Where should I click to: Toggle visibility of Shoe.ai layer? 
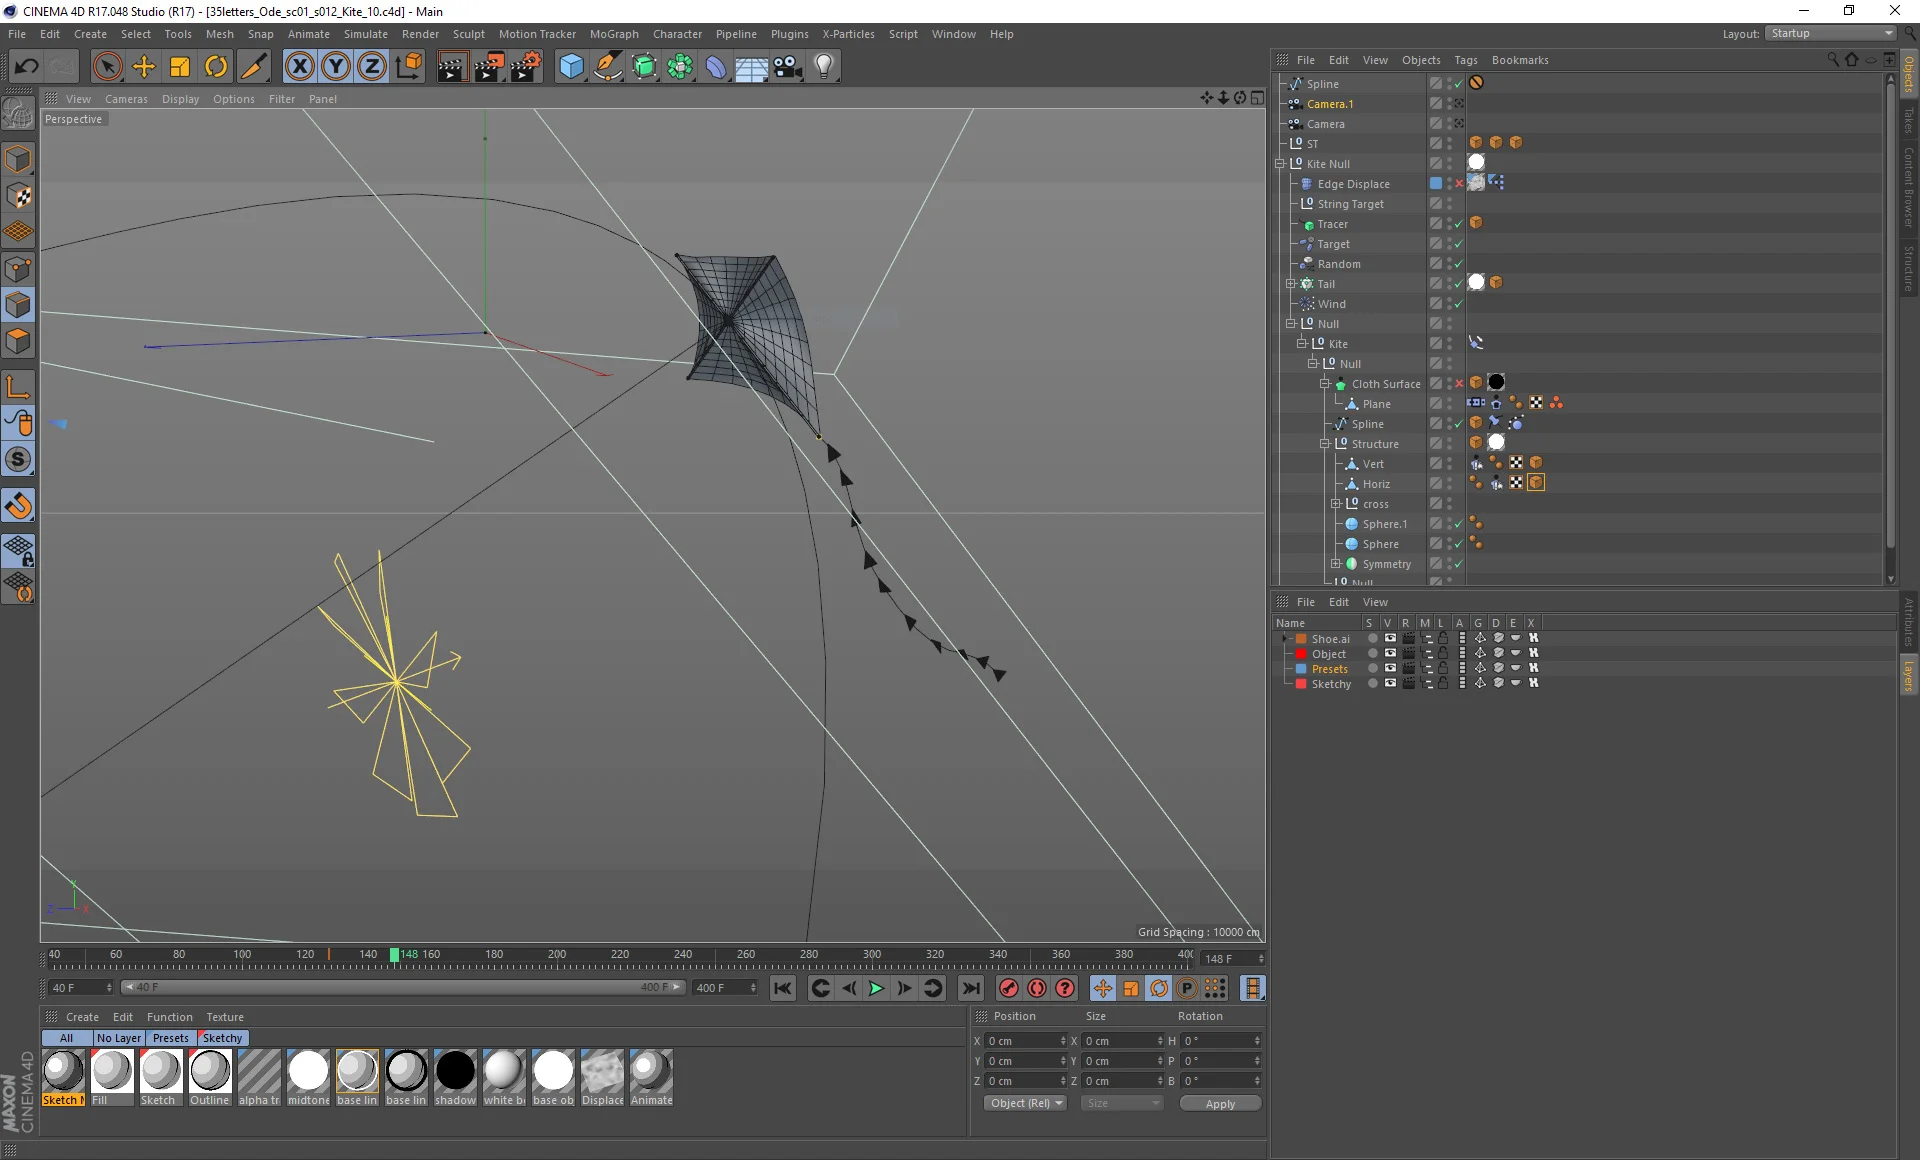click(x=1389, y=638)
